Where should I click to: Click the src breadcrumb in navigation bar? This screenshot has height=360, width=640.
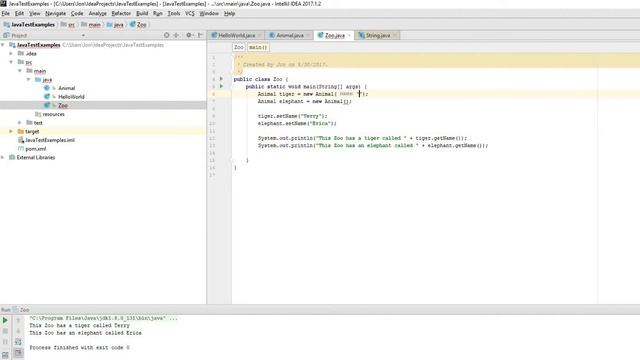(68, 24)
